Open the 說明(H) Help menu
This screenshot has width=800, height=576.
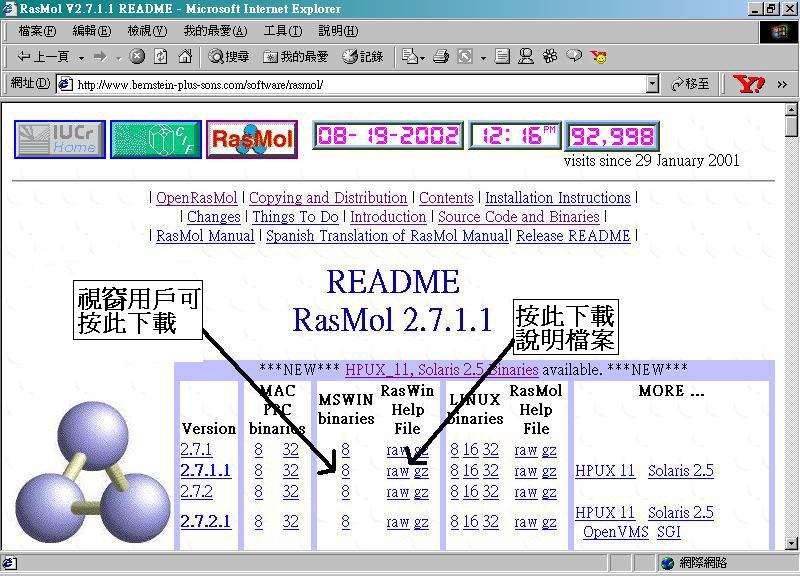pyautogui.click(x=338, y=31)
